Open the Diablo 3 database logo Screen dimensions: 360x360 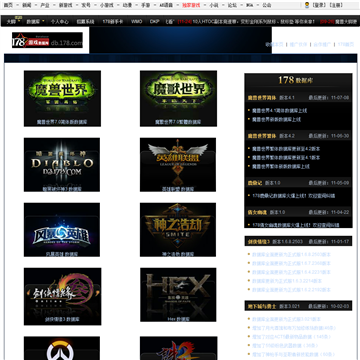[x=62, y=165]
